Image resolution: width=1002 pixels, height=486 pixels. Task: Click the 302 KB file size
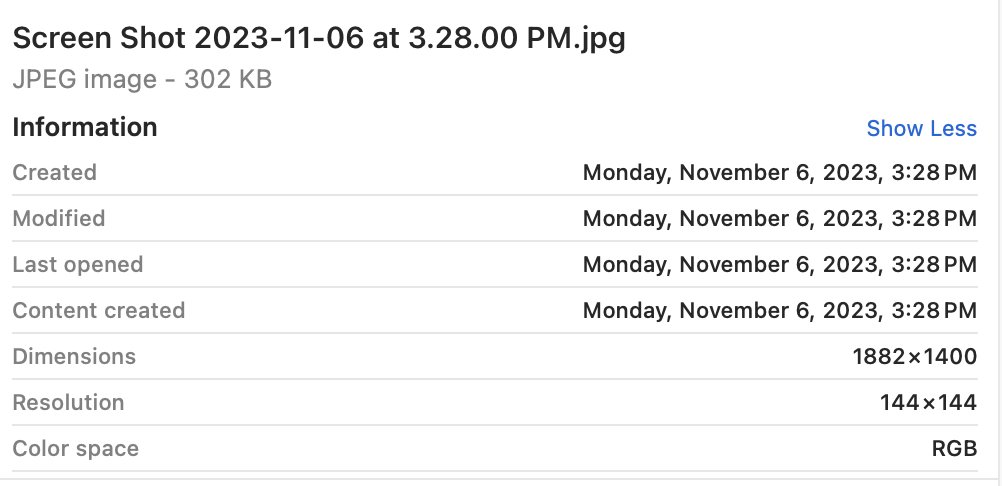(x=228, y=80)
